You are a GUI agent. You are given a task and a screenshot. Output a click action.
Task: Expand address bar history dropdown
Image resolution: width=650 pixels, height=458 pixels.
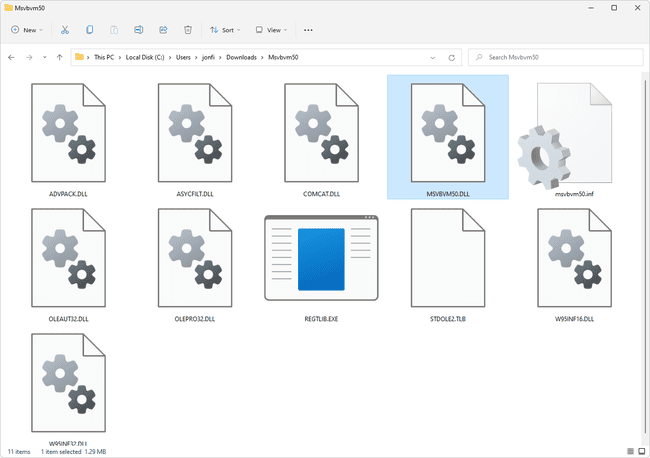click(x=433, y=58)
